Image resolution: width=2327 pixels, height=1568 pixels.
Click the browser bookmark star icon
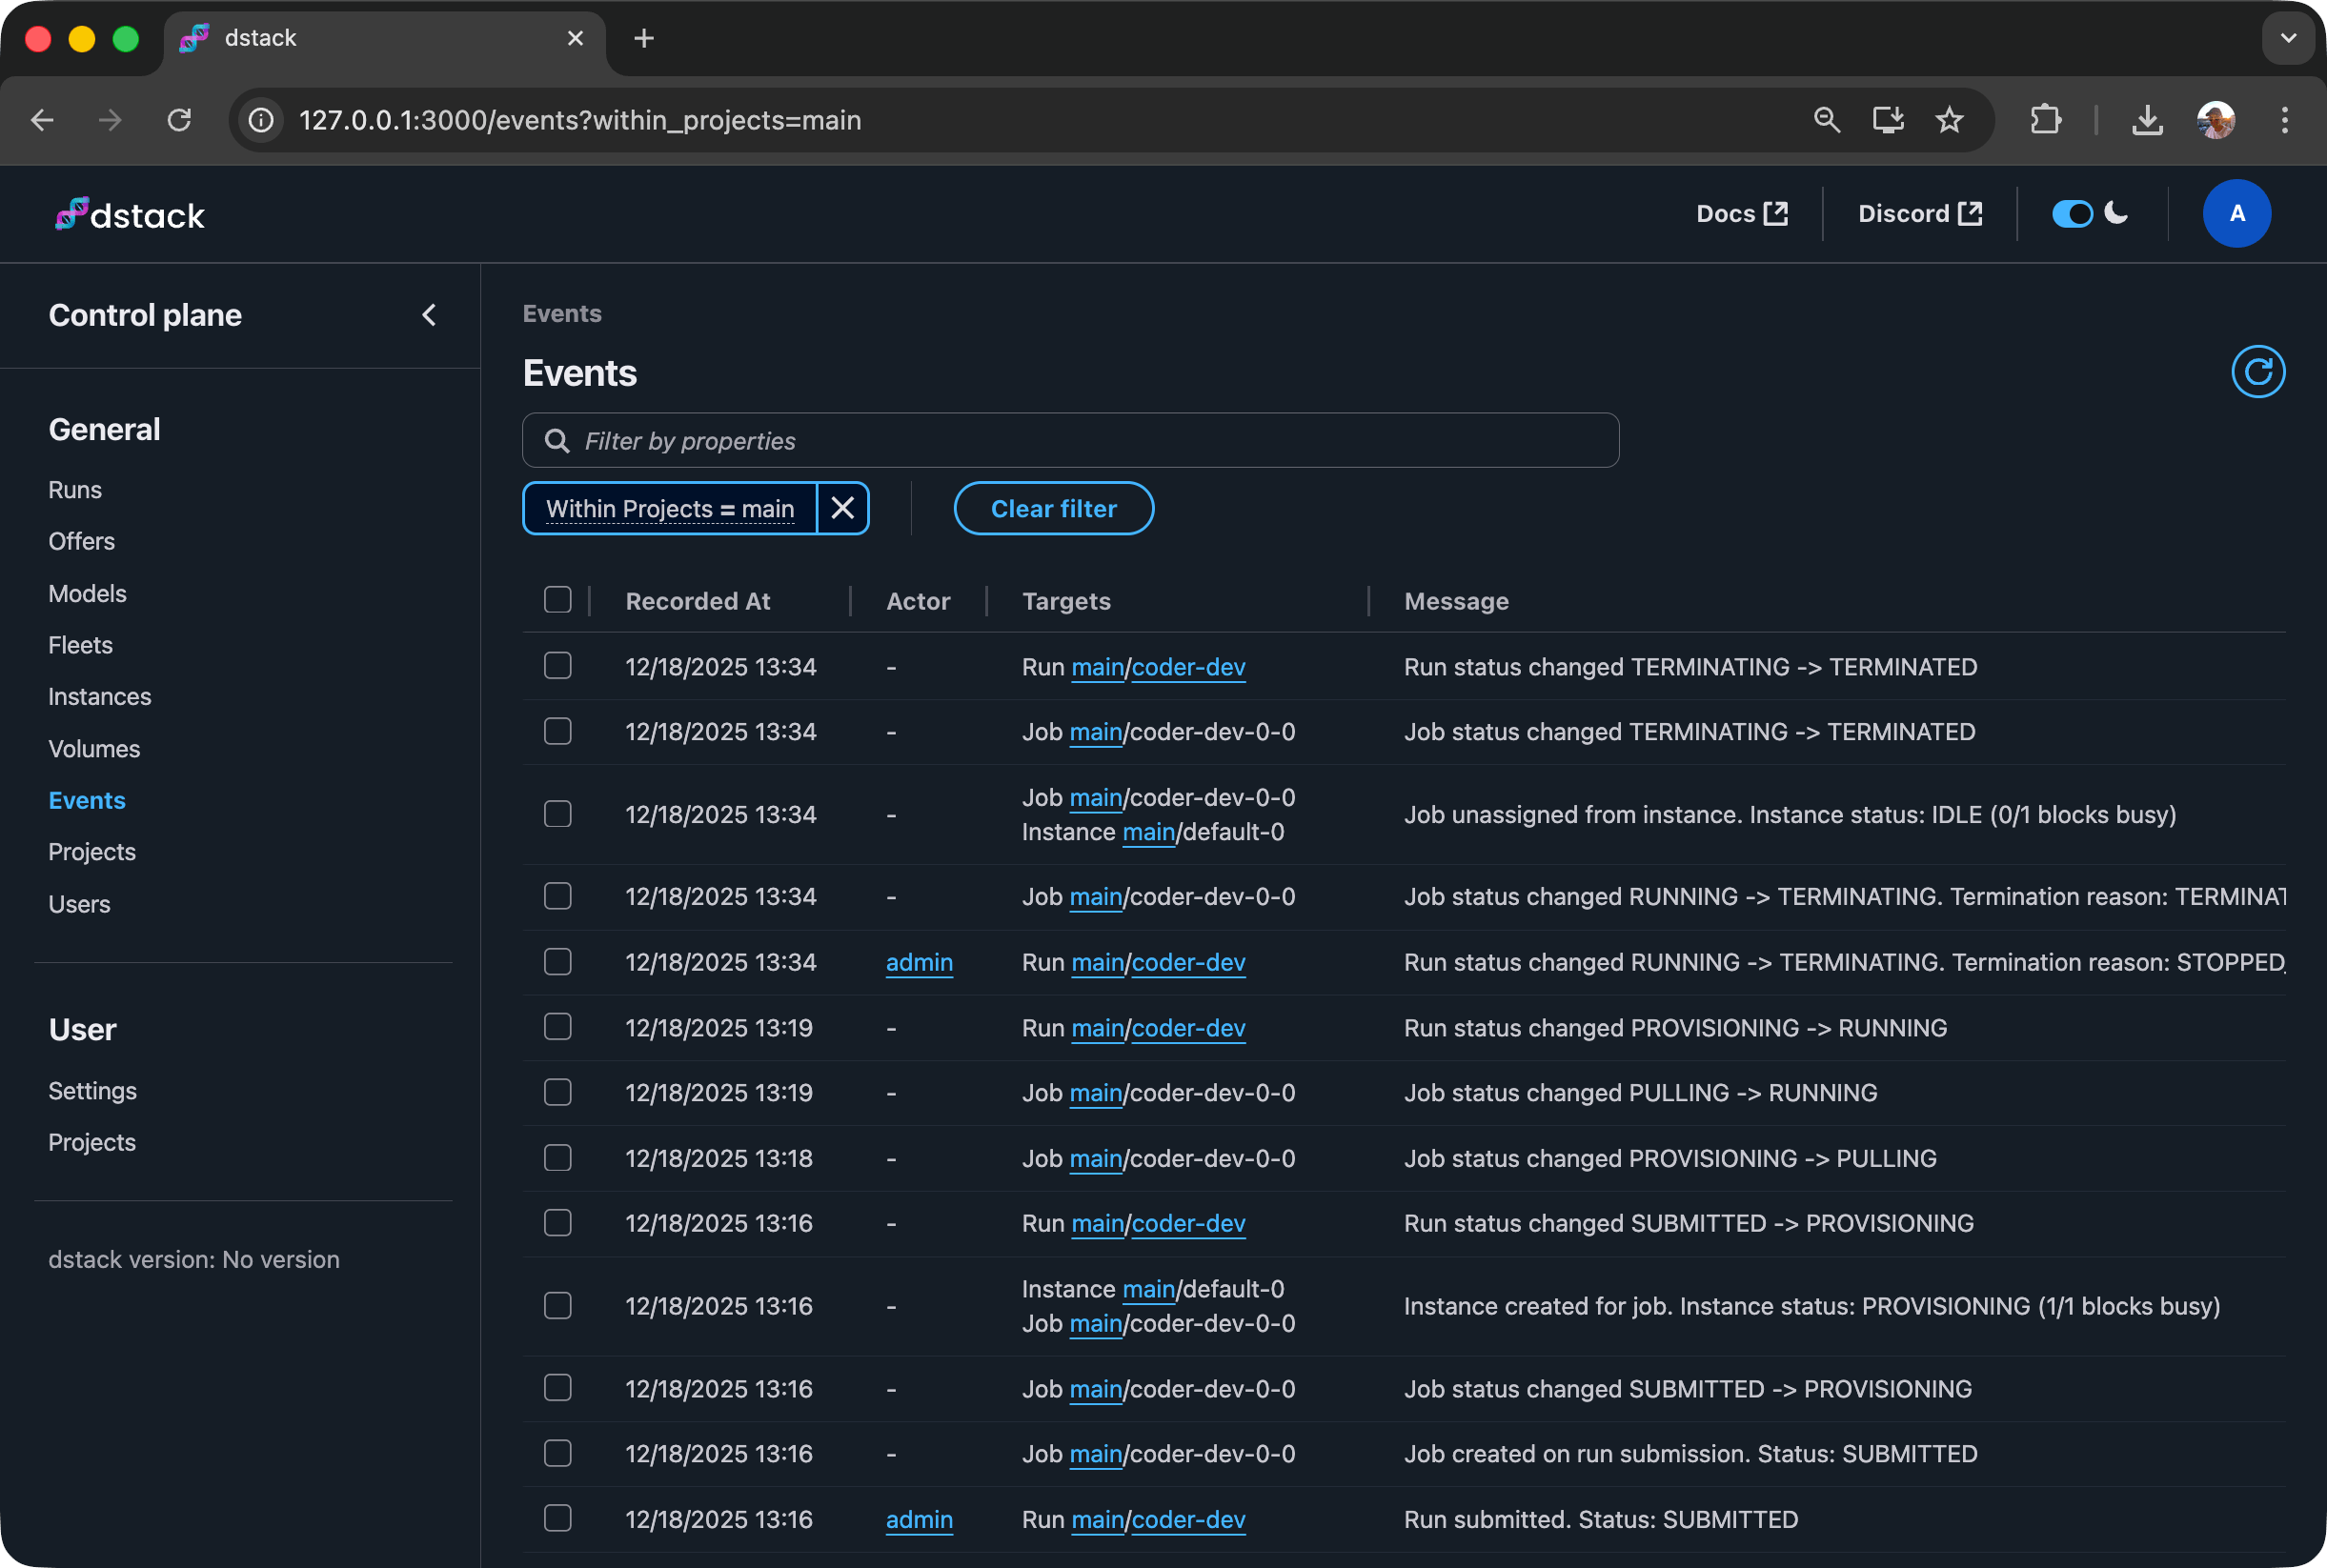(x=1949, y=120)
